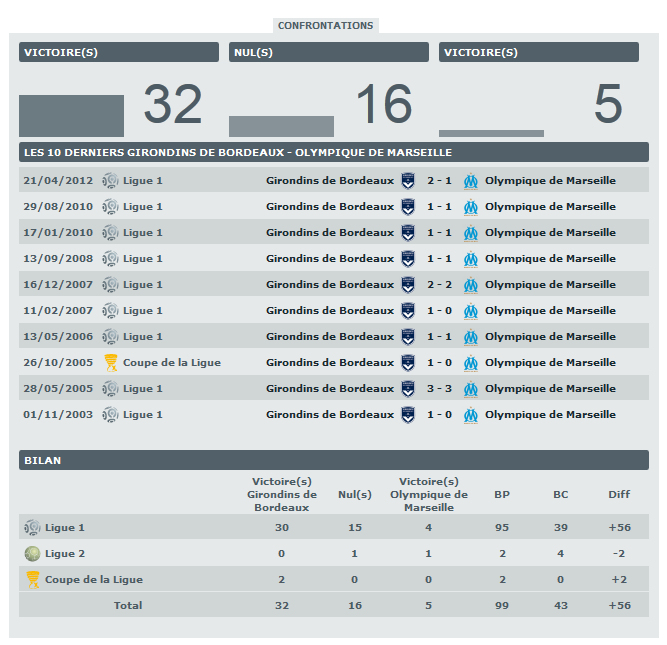This screenshot has height=645, width=667.
Task: Click the Diff column header in Bilan
Action: (x=619, y=494)
